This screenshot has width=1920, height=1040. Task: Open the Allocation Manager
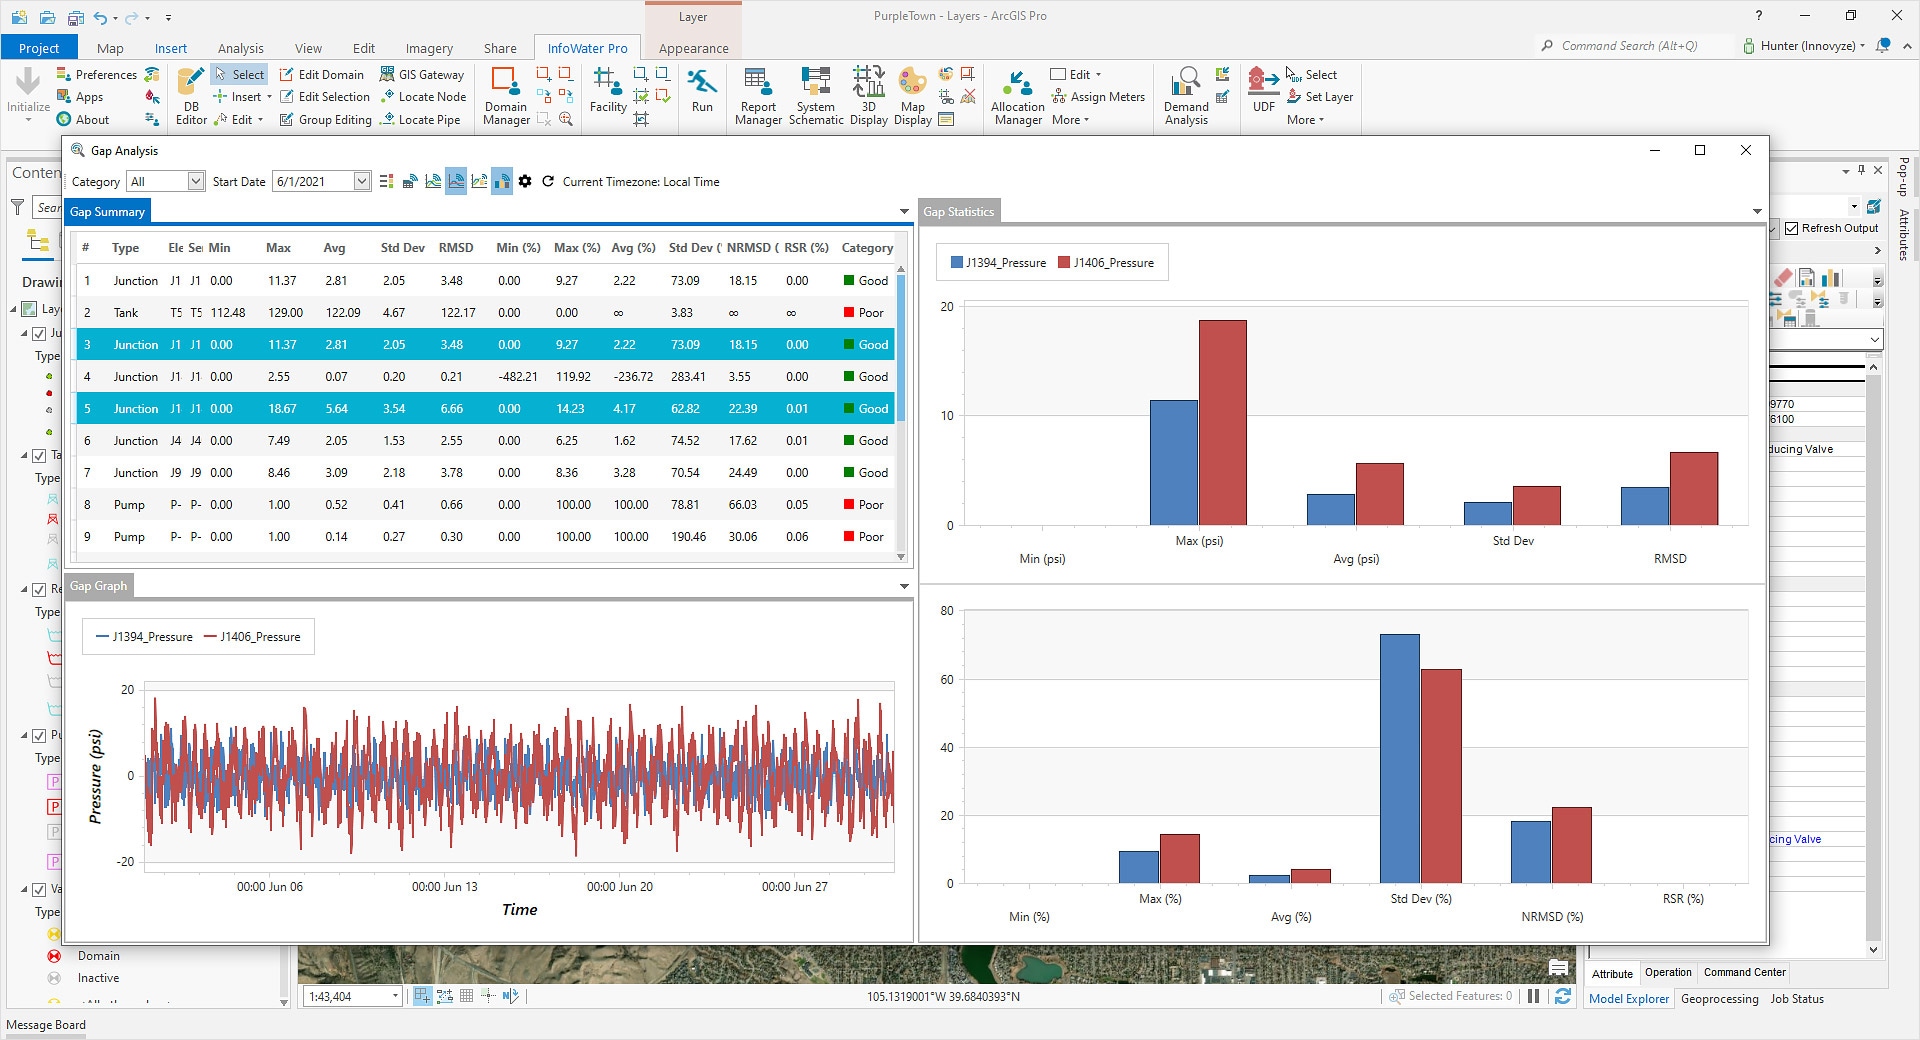click(x=1018, y=96)
